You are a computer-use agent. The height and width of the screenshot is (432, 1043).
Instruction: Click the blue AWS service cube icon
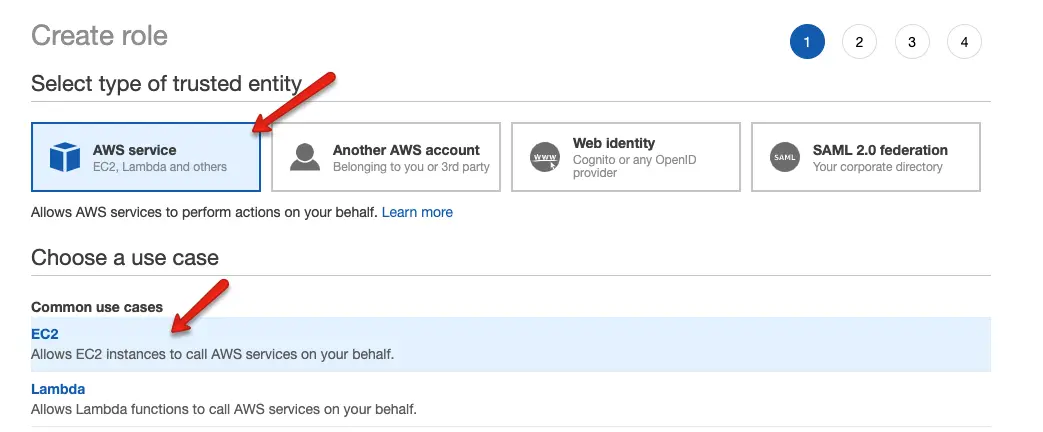pyautogui.click(x=65, y=157)
